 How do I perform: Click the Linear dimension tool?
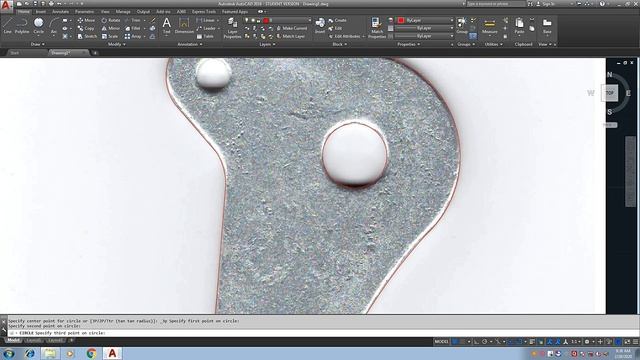coord(206,20)
